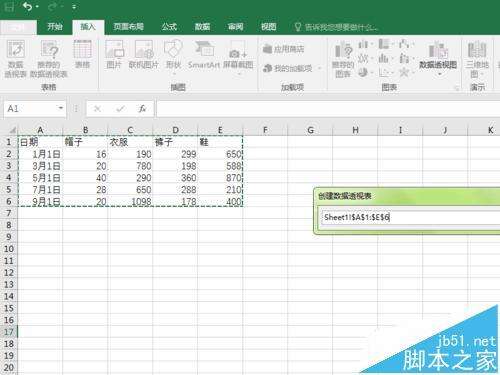Click the cancel X in formula bar

[x=97, y=109]
